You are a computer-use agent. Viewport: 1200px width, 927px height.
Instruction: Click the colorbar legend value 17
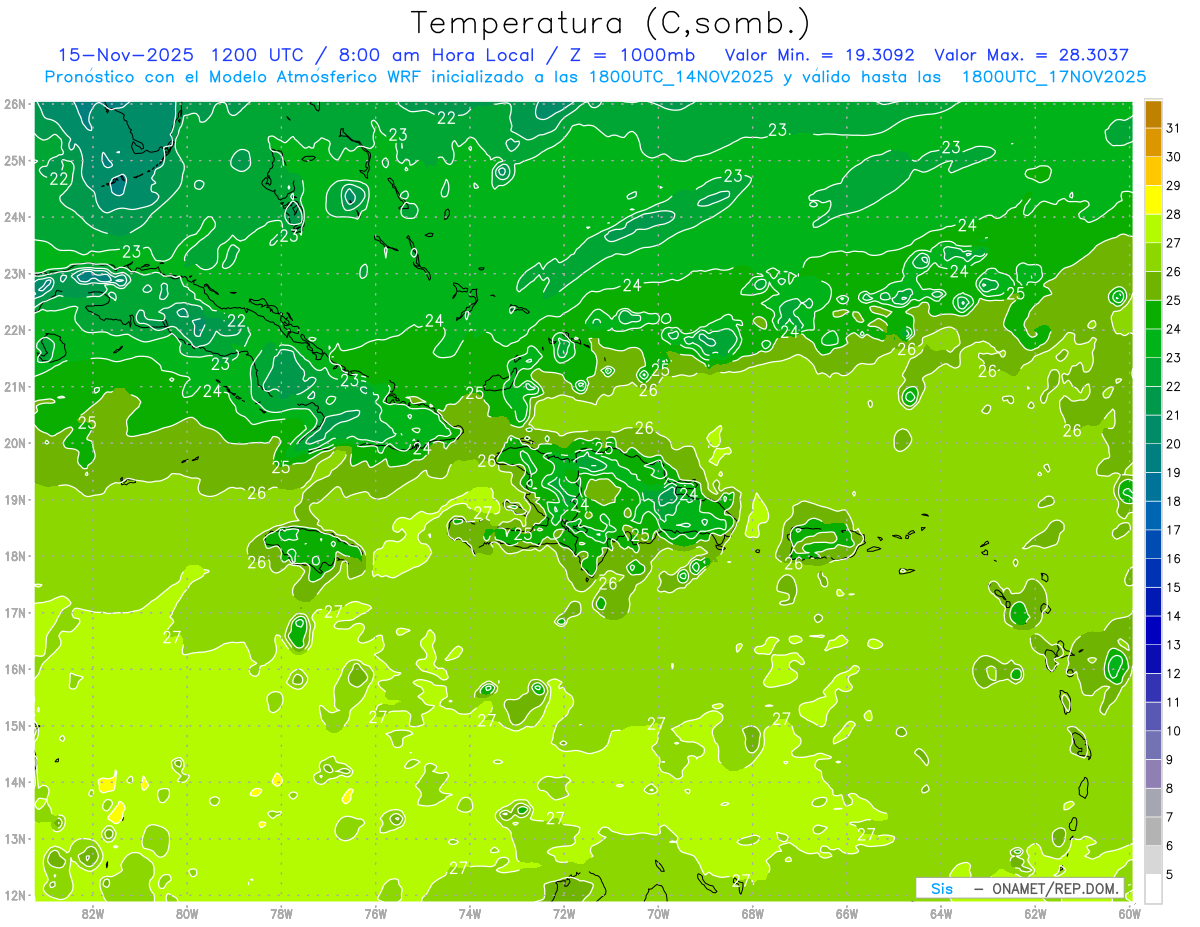(x=1173, y=529)
